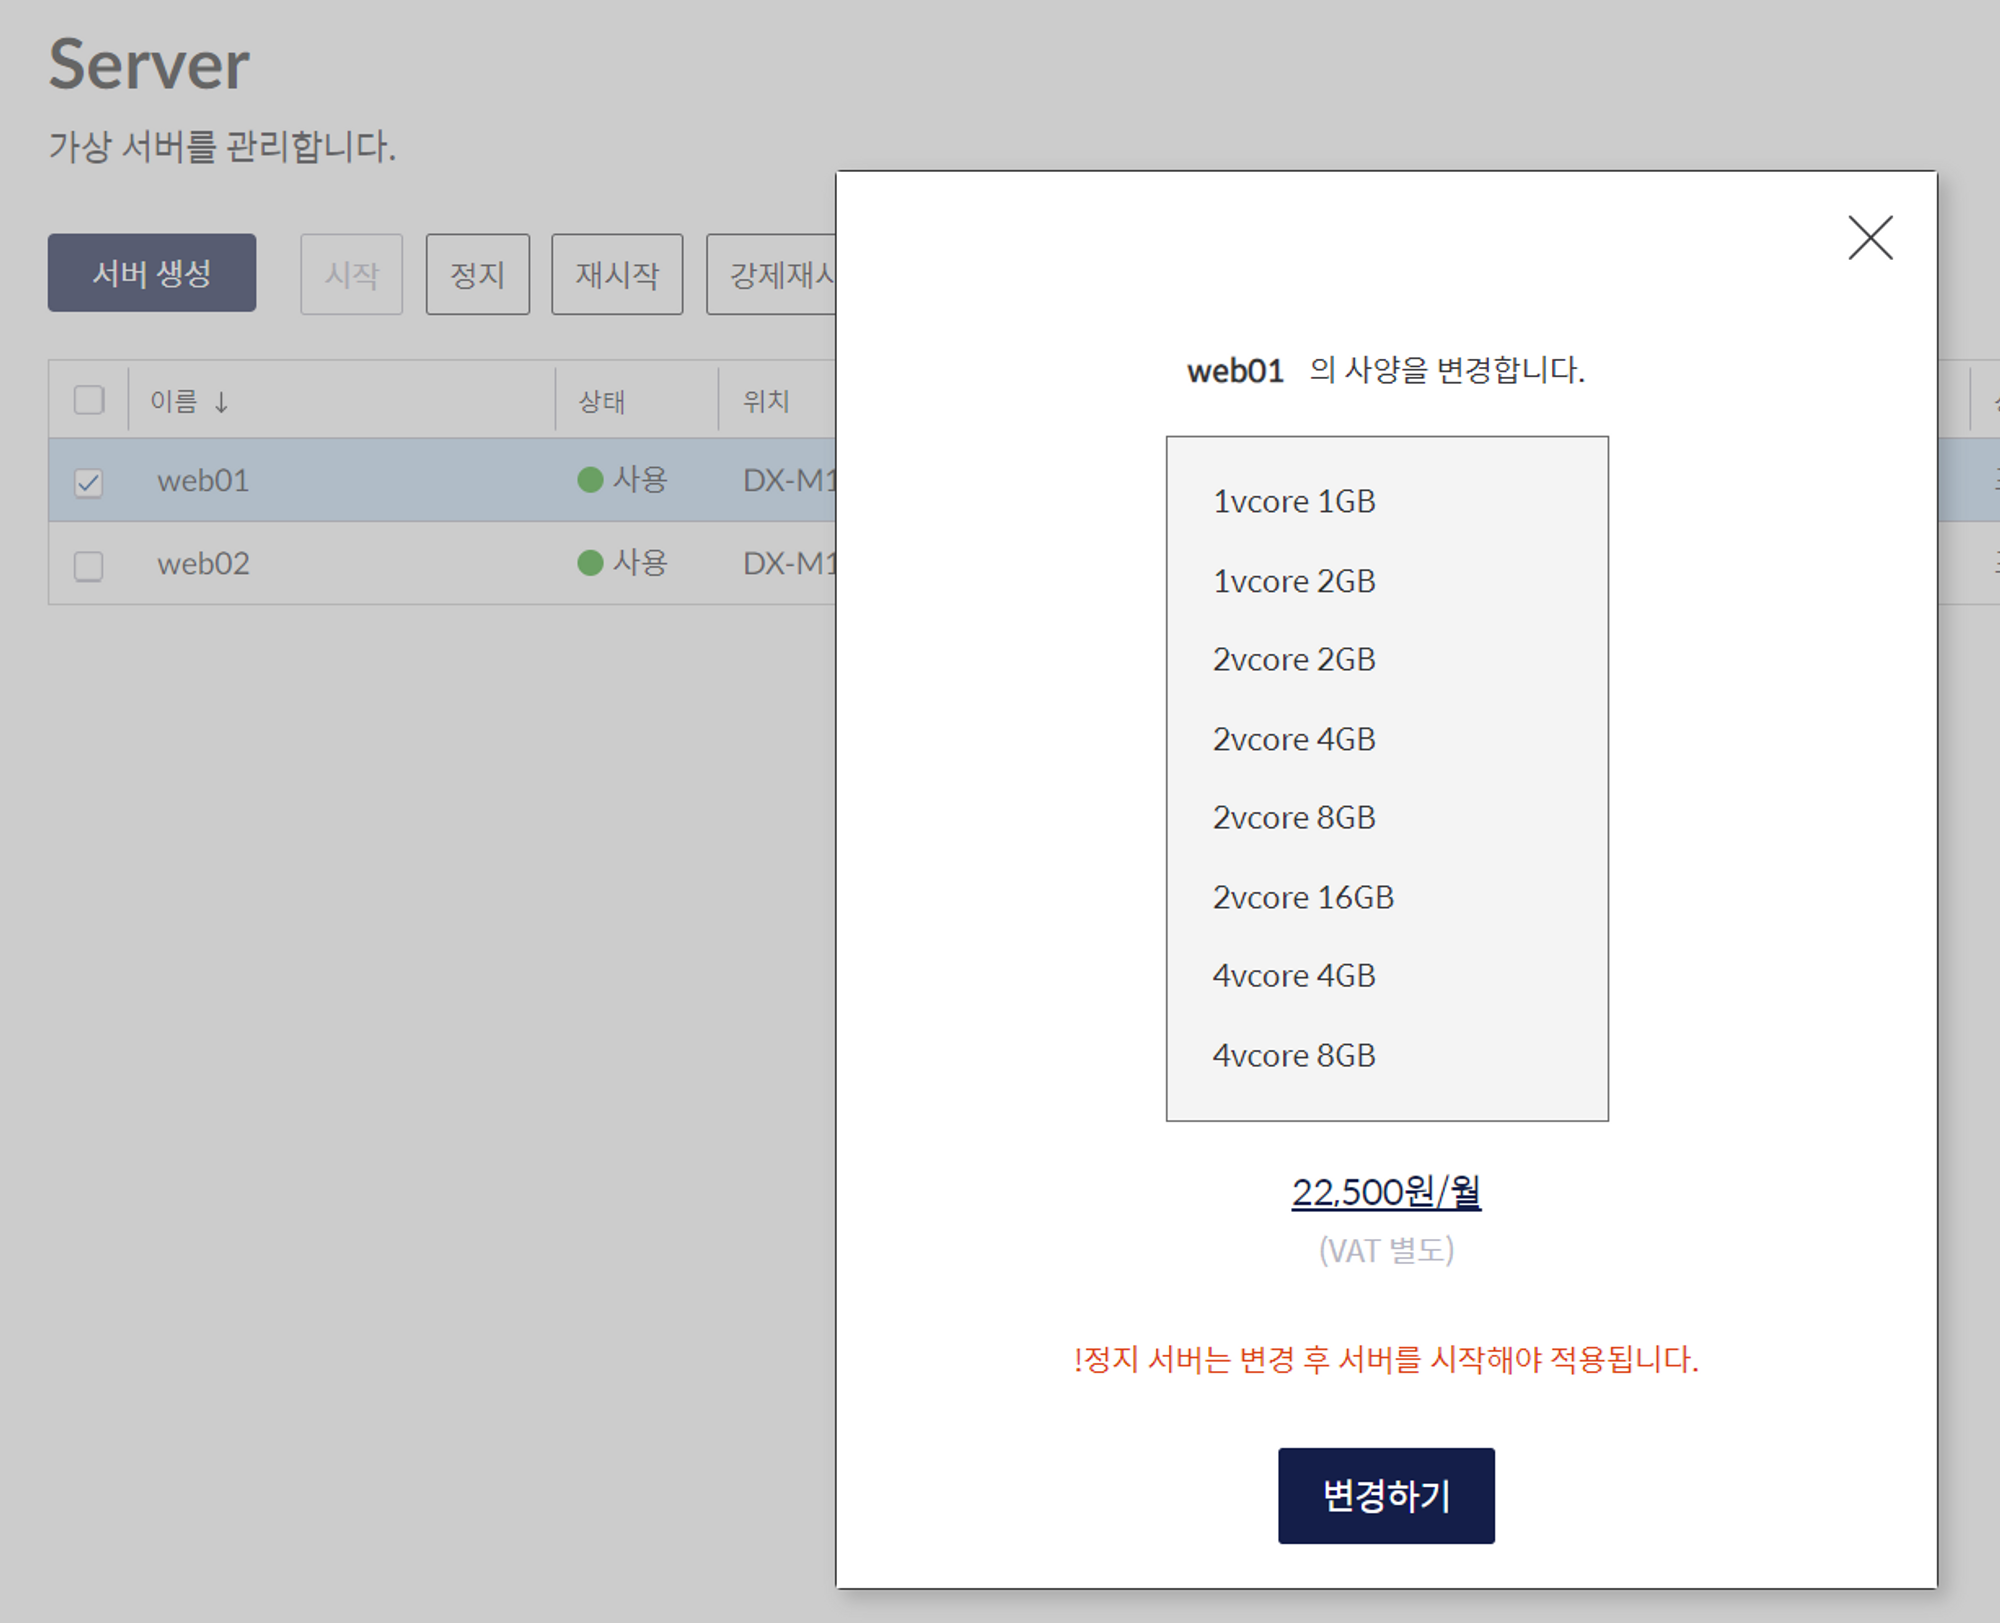Viewport: 2000px width, 1623px height.
Task: Click the name column sort arrow
Action: (x=221, y=402)
